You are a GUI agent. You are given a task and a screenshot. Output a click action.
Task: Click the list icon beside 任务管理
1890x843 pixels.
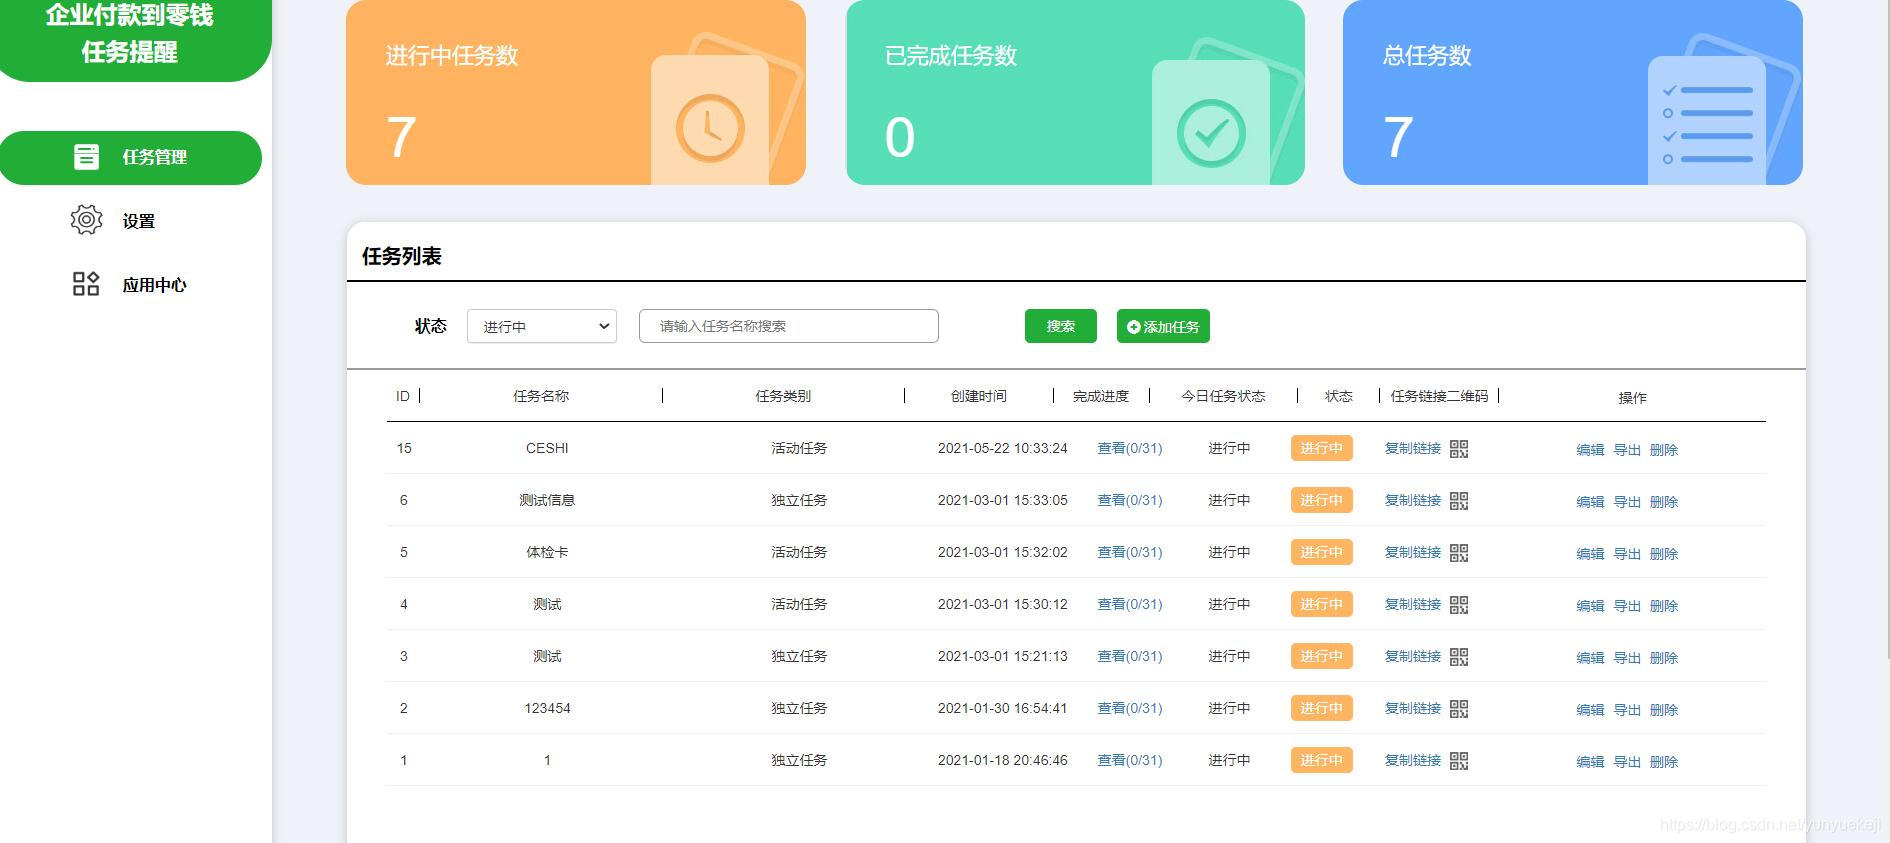(x=86, y=157)
